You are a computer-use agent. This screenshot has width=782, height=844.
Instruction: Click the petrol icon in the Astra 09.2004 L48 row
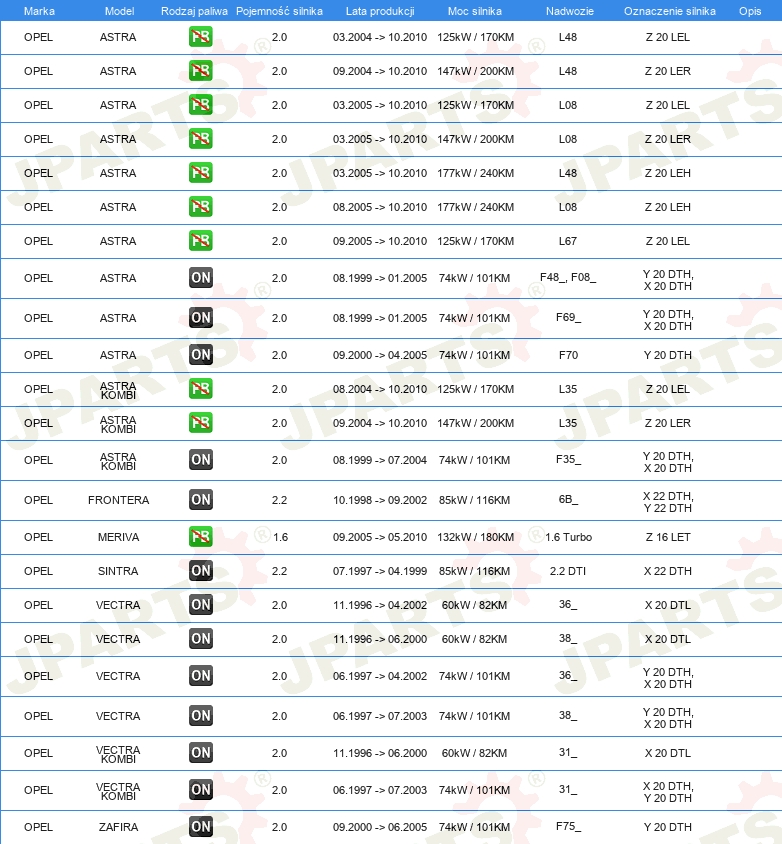200,71
